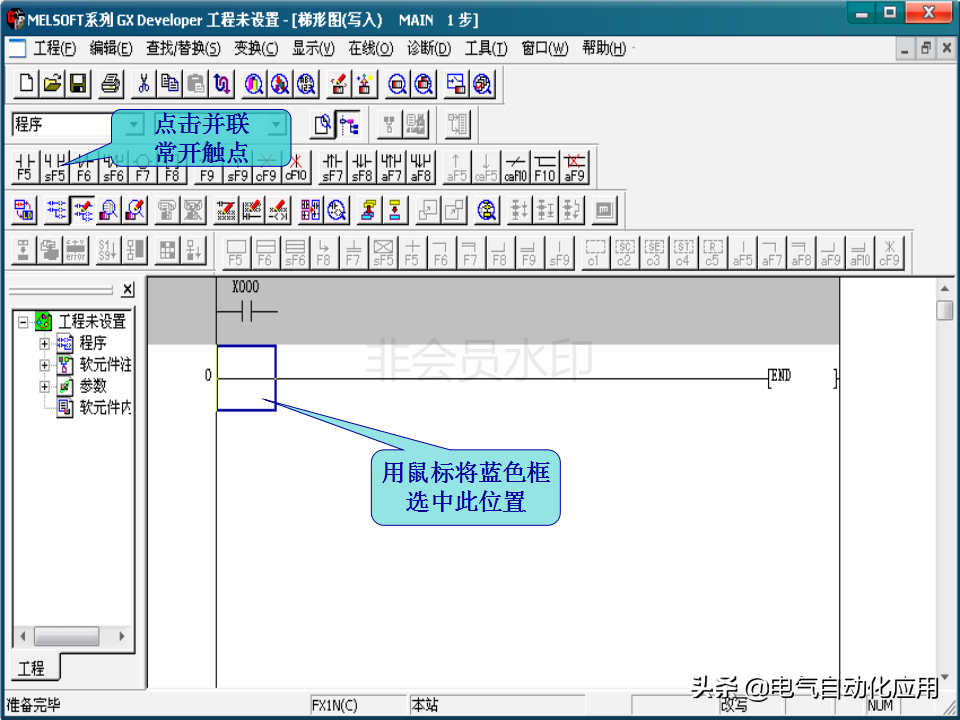Delete vertical line with cF10 button
Viewport: 960px width, 720px height.
coord(296,167)
